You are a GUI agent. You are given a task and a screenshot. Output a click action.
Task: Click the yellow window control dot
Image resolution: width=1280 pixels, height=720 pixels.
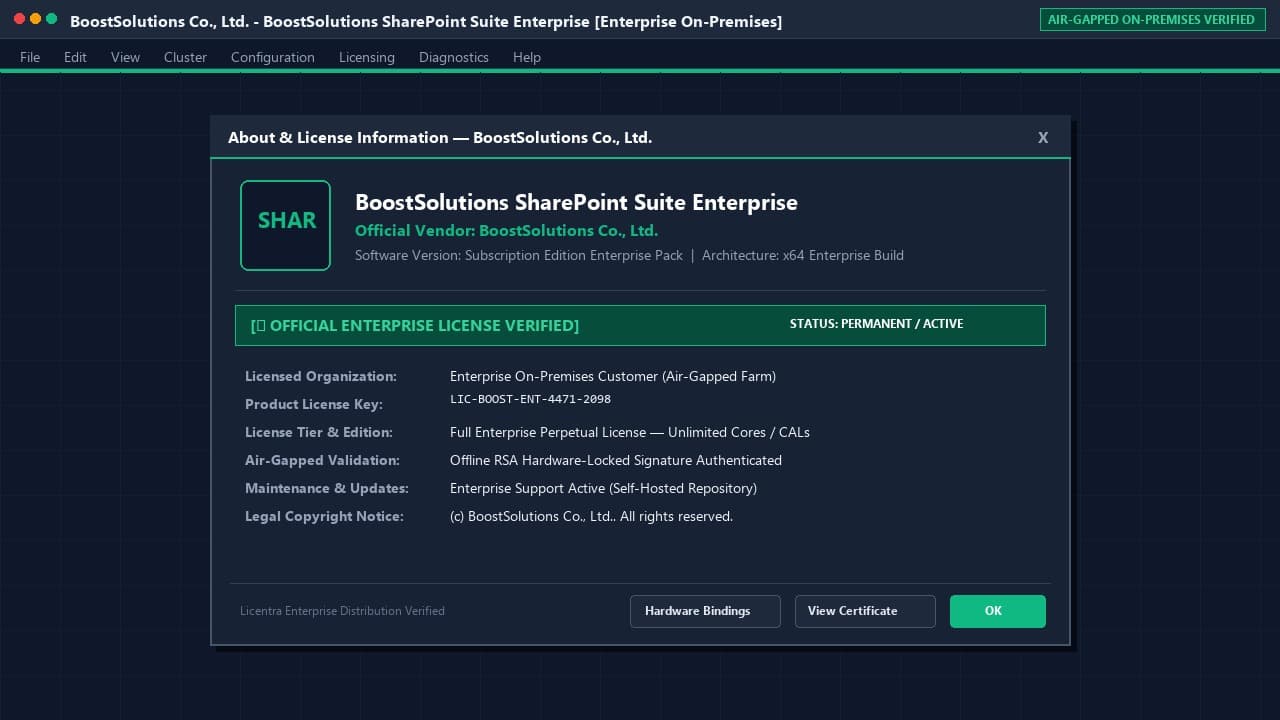35,19
